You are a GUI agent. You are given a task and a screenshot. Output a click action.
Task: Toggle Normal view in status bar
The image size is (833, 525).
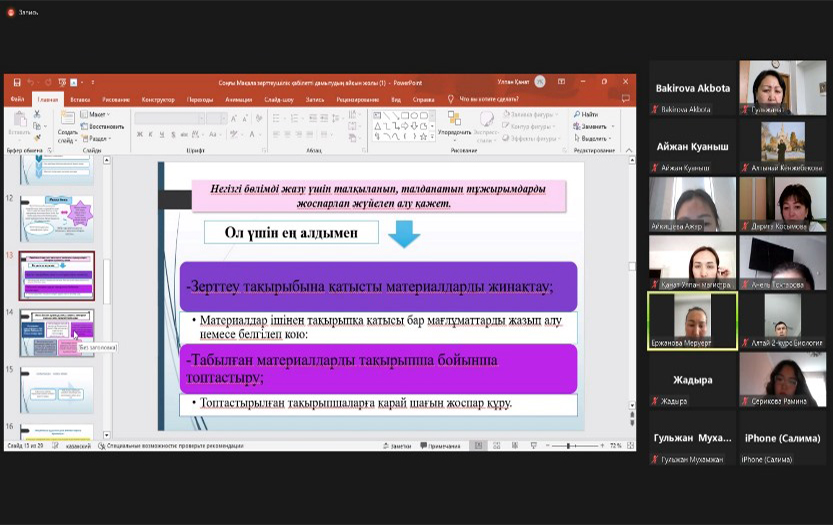pyautogui.click(x=479, y=446)
